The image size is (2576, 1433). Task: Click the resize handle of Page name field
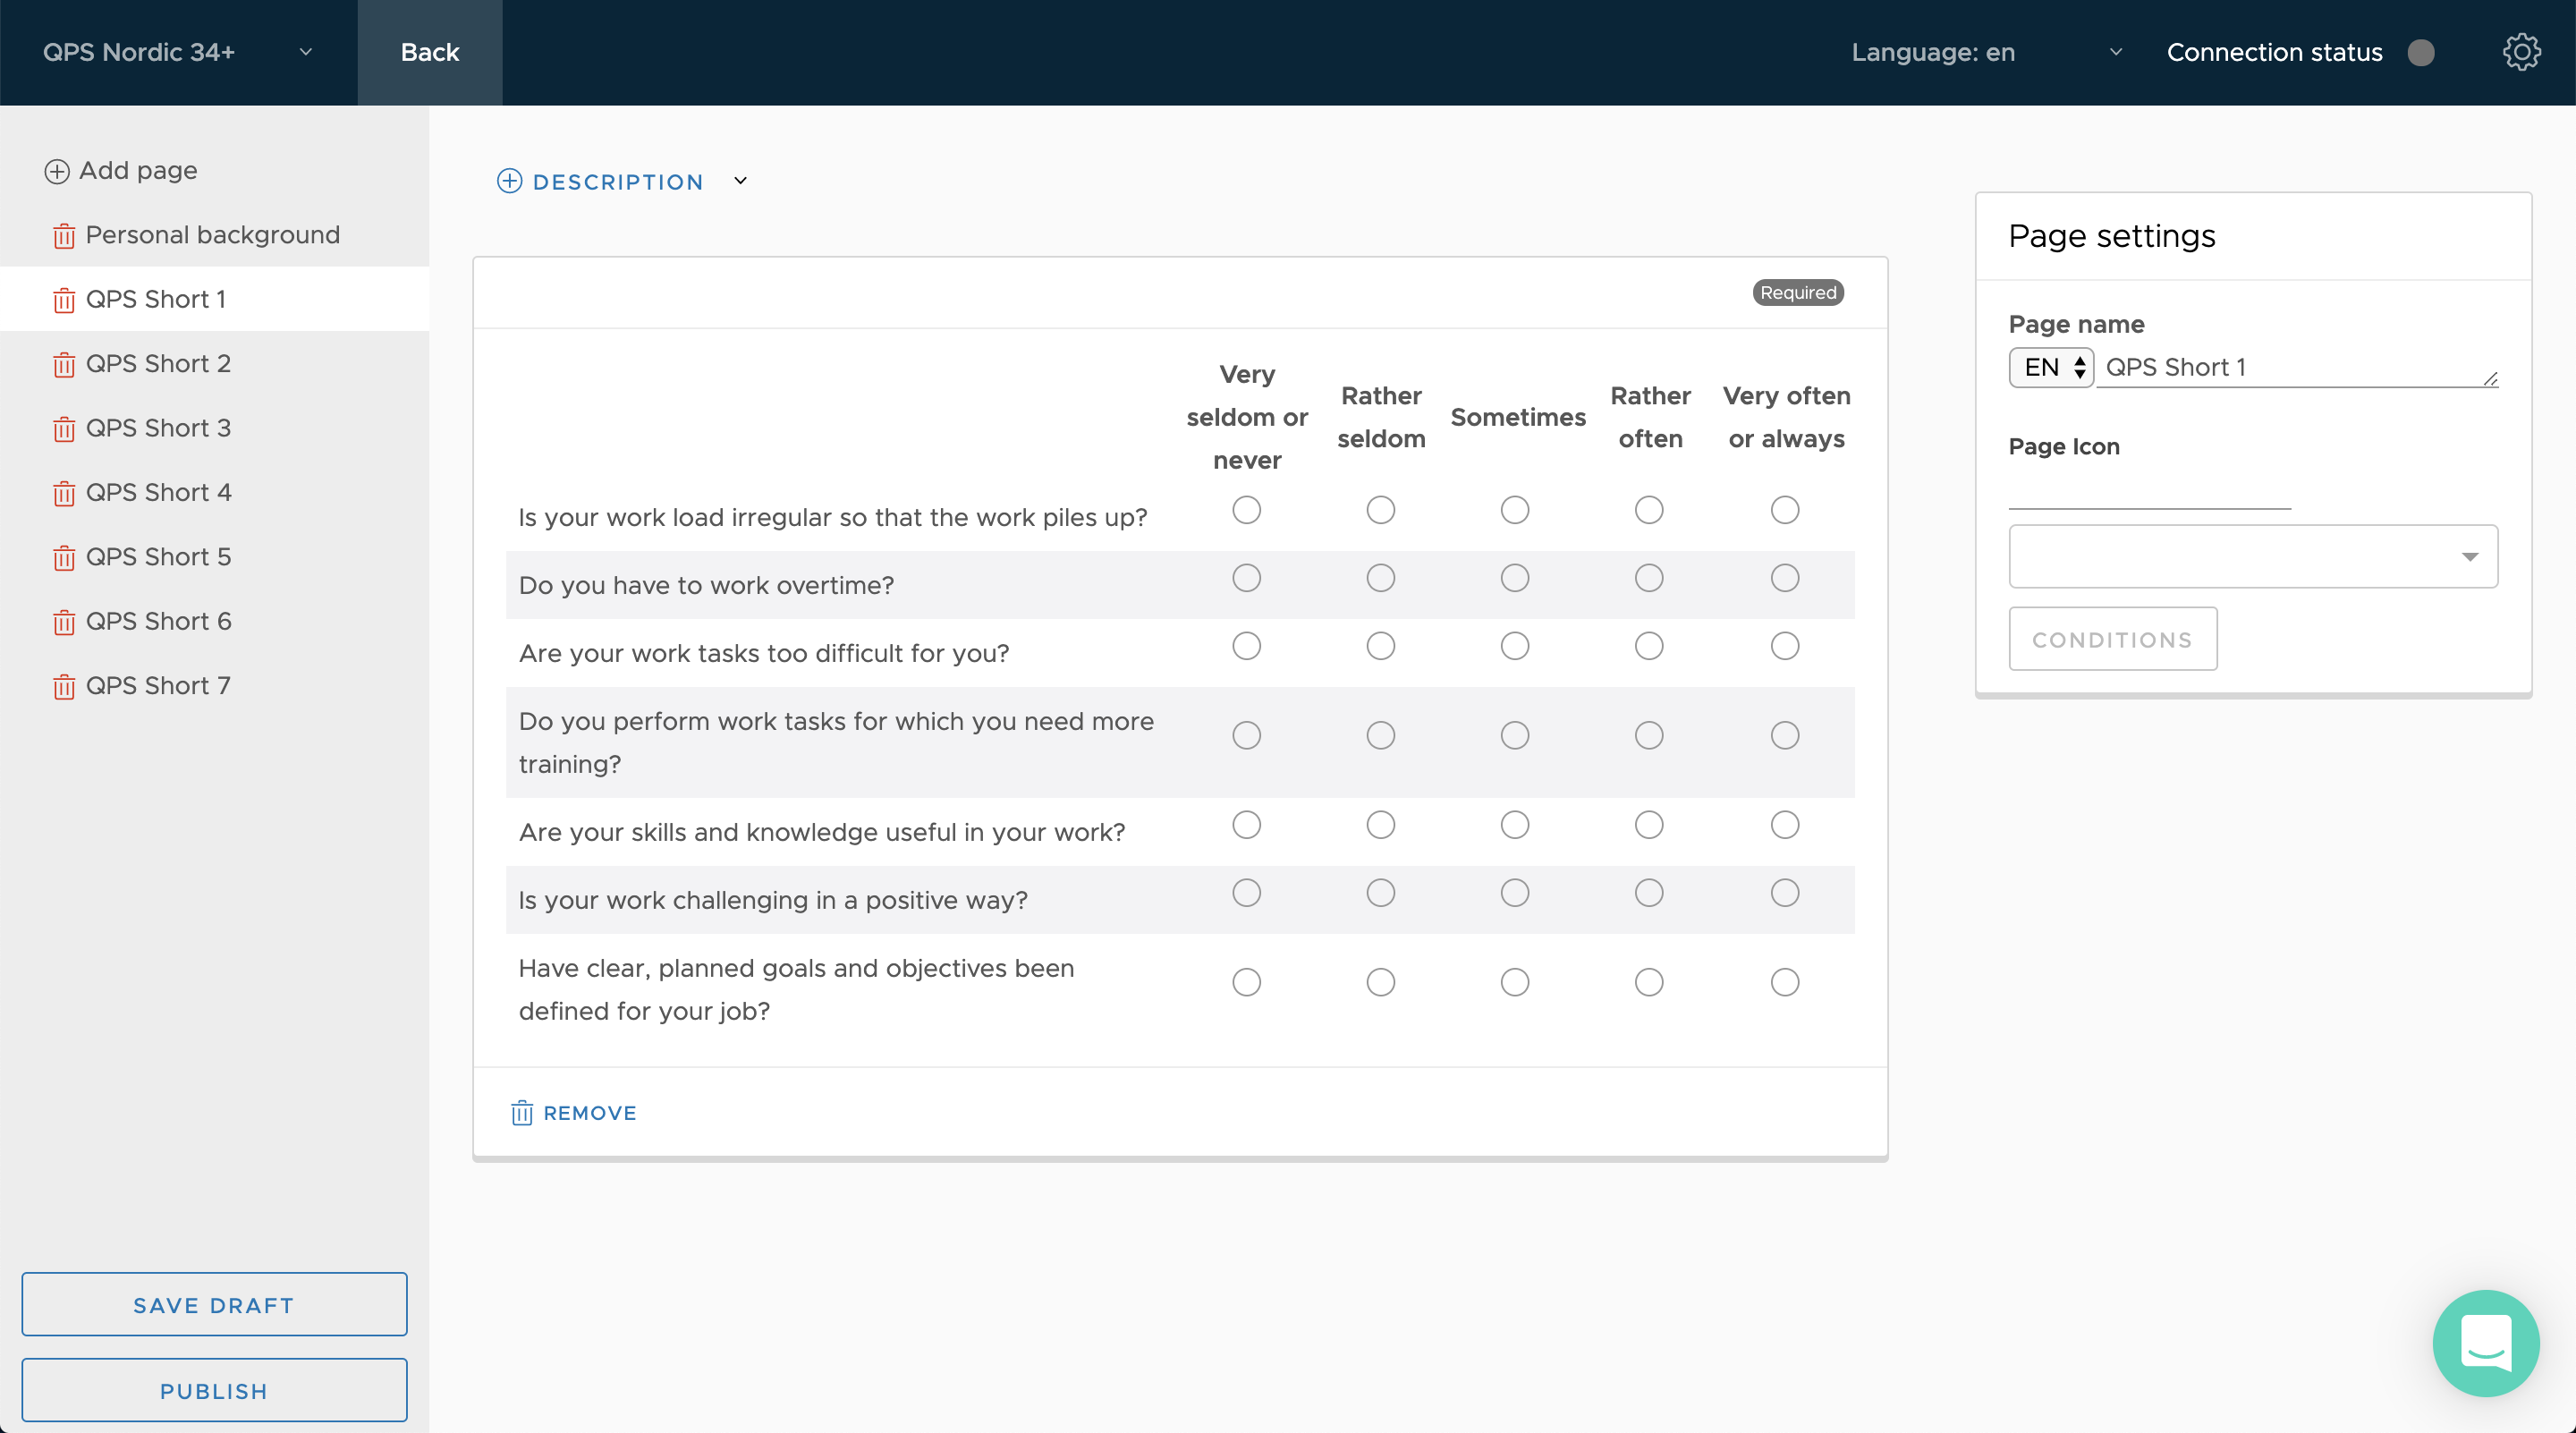tap(2490, 378)
